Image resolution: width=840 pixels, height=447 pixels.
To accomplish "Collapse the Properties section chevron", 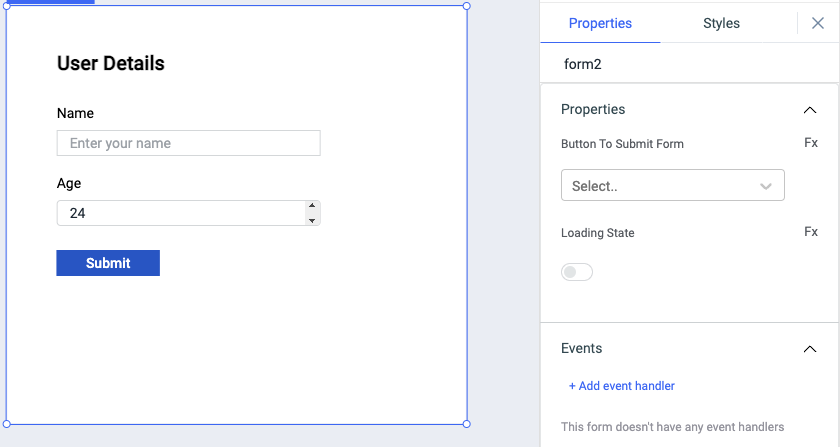I will (x=810, y=110).
